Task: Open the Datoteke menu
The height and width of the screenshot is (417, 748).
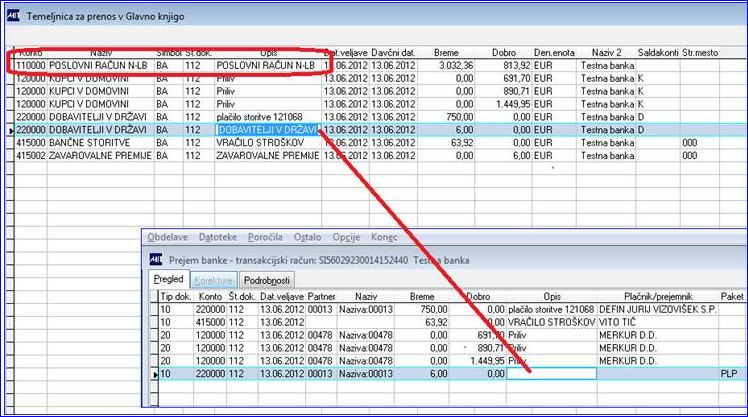Action: pos(218,237)
